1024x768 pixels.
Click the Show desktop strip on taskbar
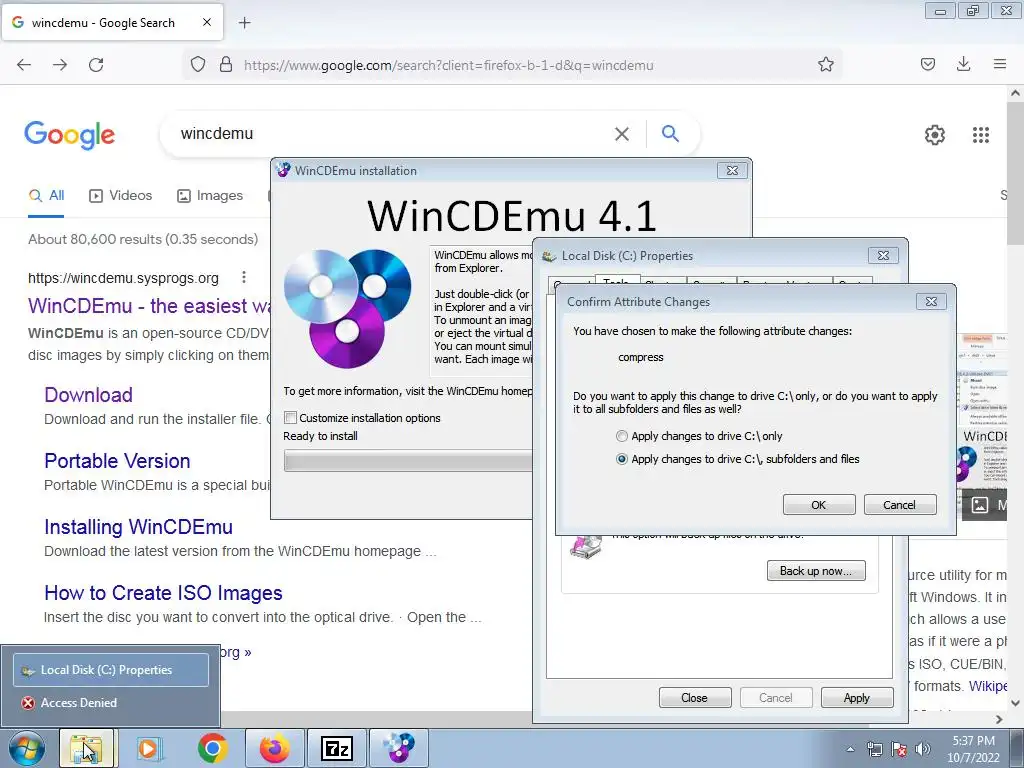(1019, 748)
